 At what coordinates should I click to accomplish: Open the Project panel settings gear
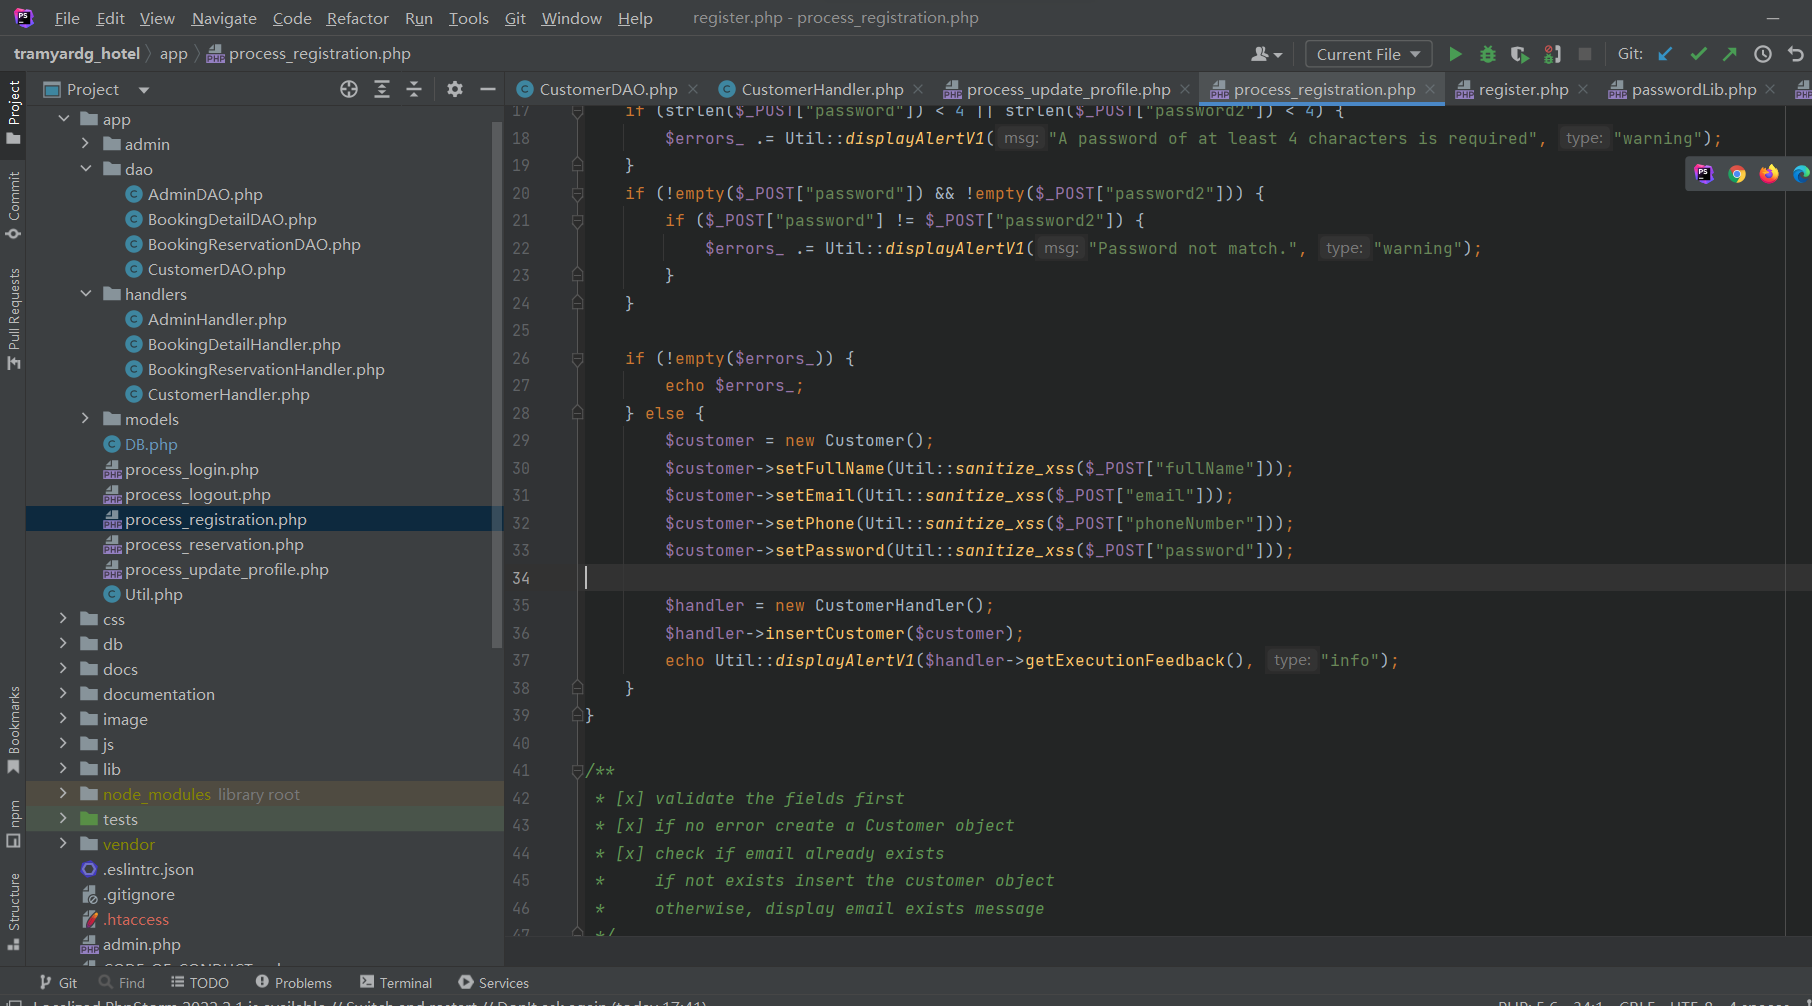click(455, 89)
